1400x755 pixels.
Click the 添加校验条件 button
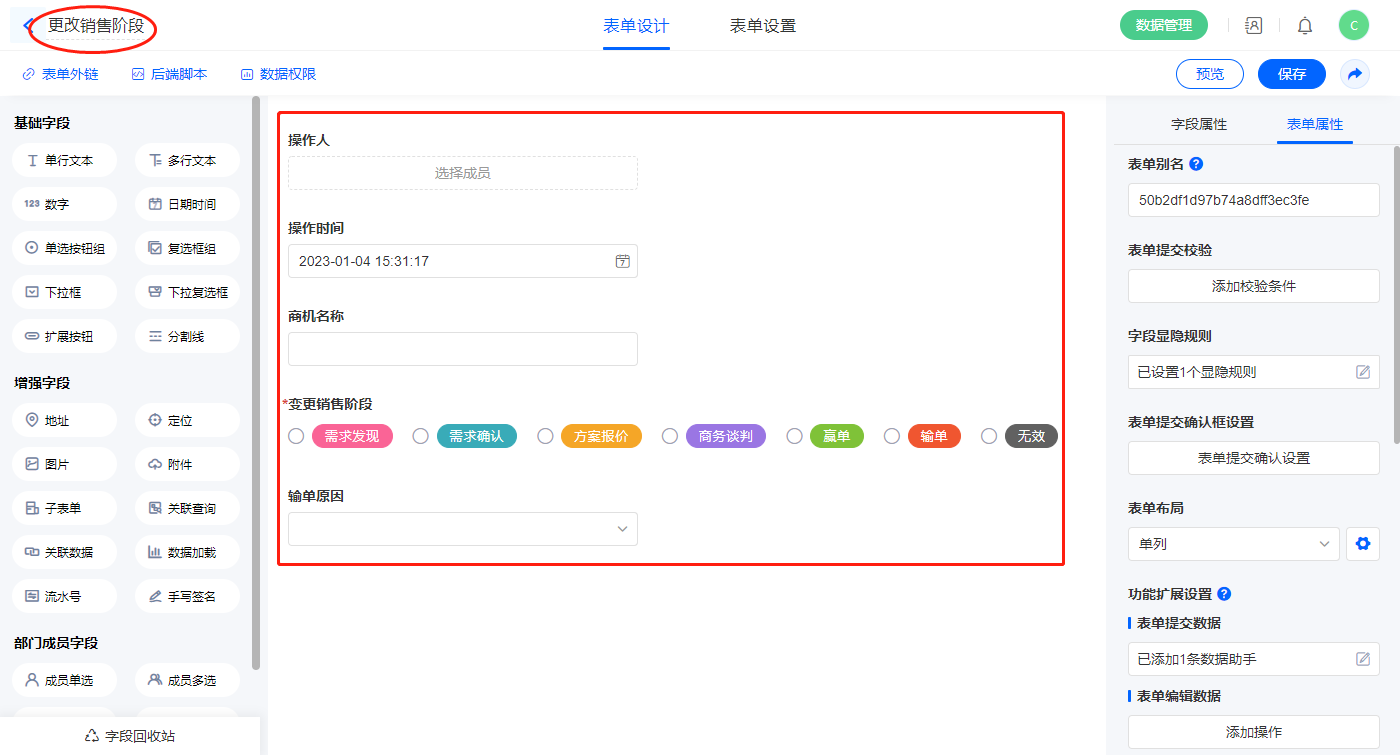(1253, 286)
